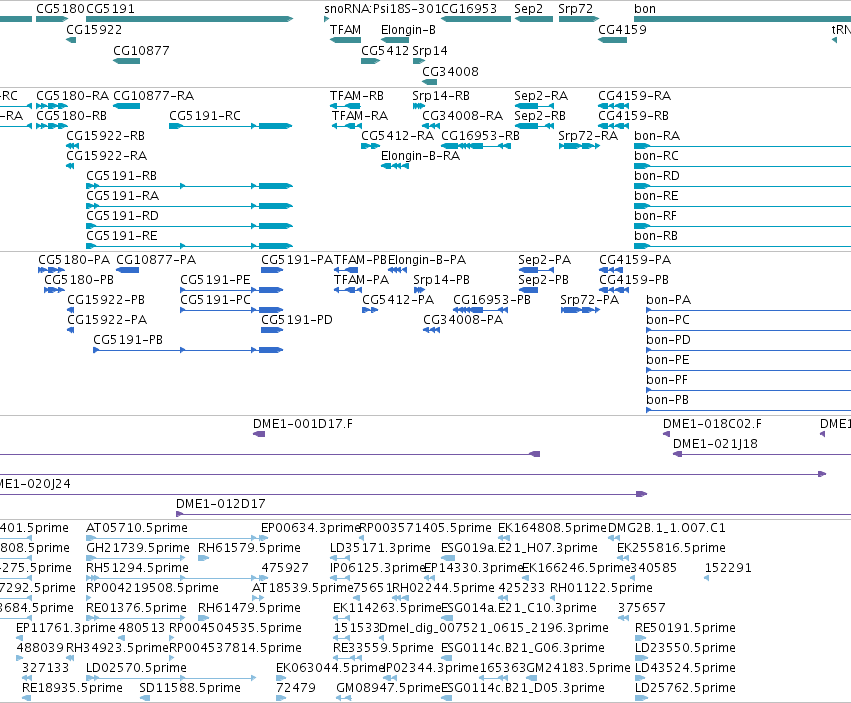Click protein CG5191-PE label
851x703 pixels.
[215, 280]
